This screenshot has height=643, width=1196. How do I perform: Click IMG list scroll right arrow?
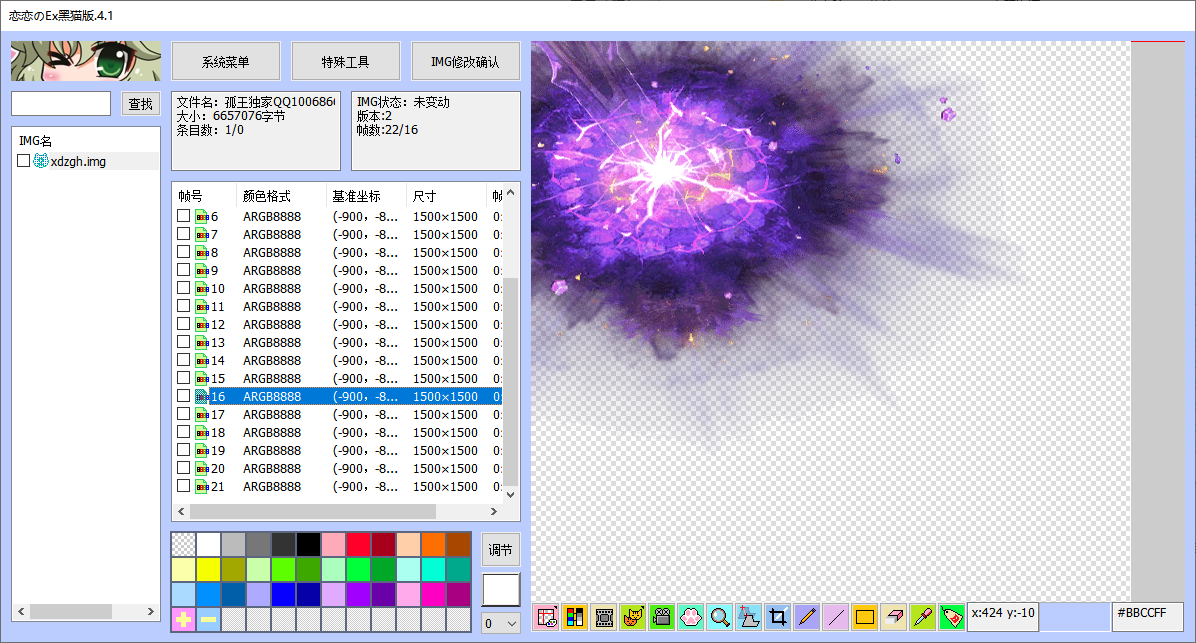click(150, 612)
